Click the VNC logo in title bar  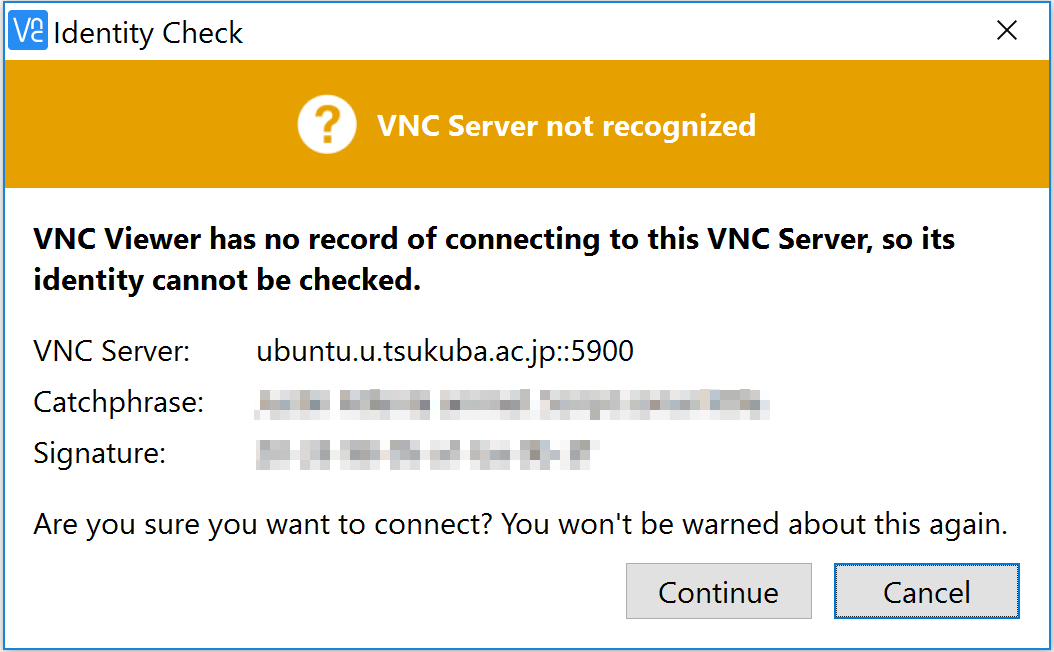[x=27, y=31]
